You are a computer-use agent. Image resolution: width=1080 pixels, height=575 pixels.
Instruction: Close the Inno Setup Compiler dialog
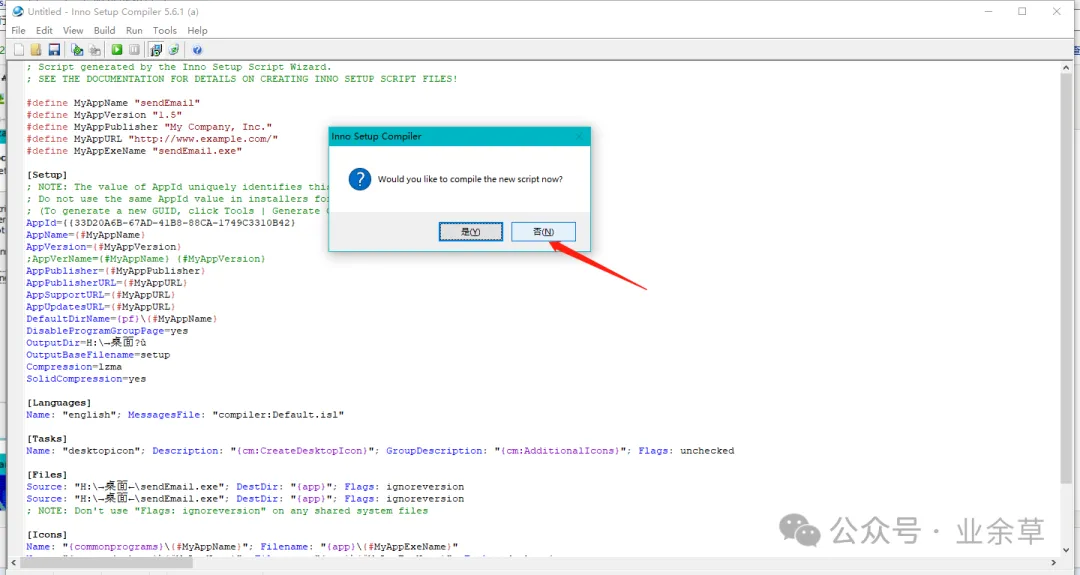coord(579,136)
